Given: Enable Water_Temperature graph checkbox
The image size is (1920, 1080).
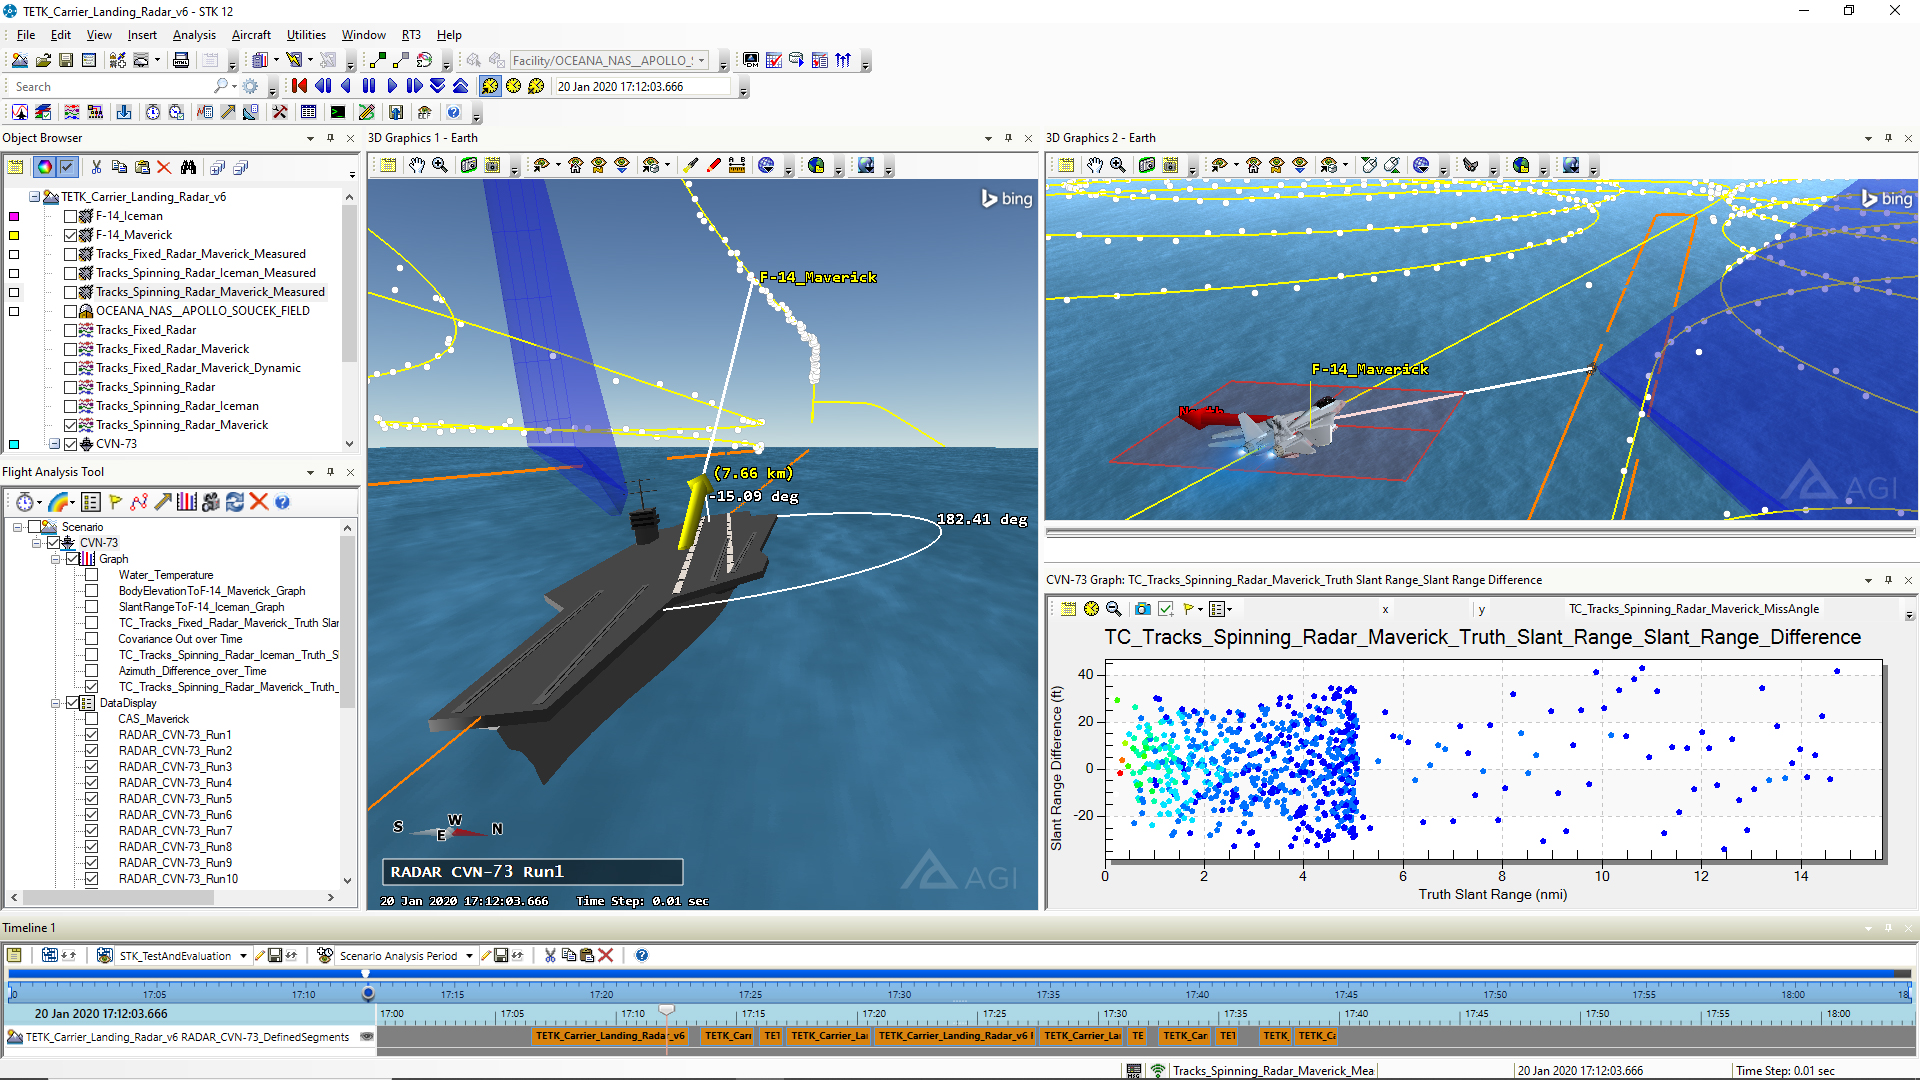Looking at the screenshot, I should [x=91, y=575].
